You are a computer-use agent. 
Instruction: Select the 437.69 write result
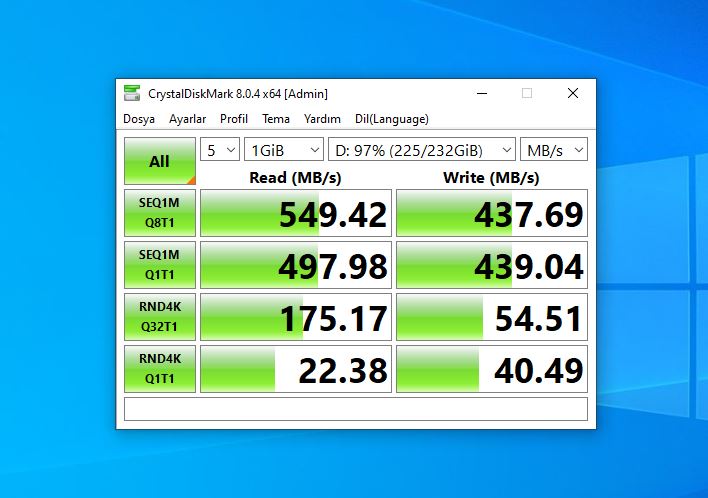pos(492,213)
